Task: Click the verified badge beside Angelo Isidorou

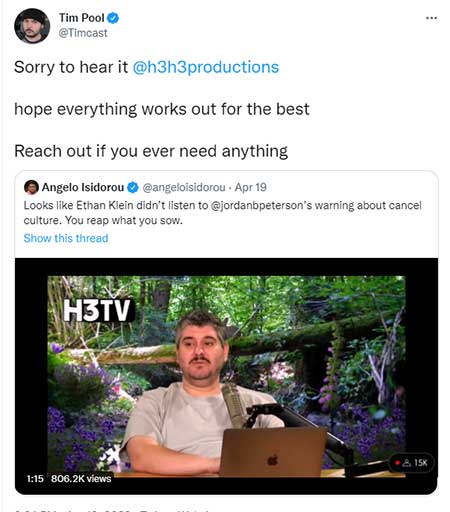Action: click(133, 188)
